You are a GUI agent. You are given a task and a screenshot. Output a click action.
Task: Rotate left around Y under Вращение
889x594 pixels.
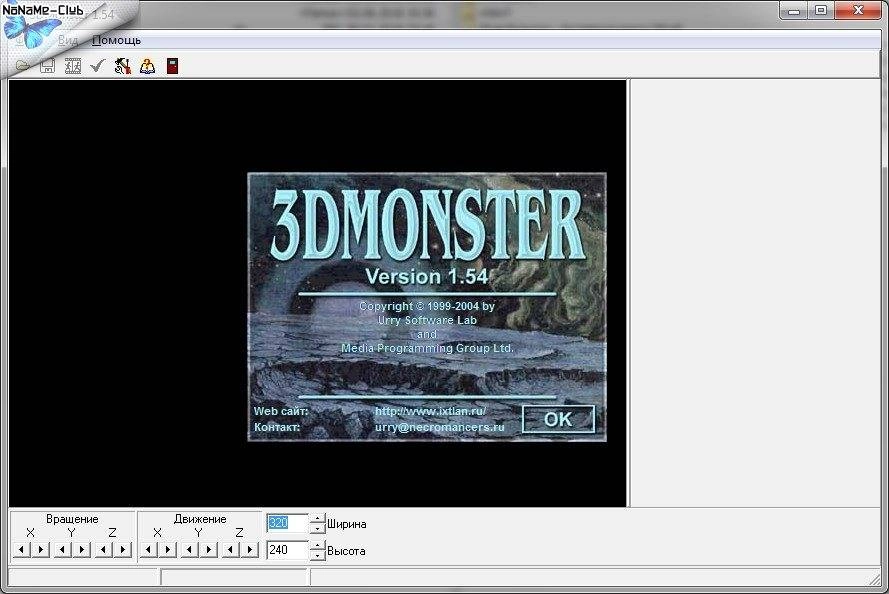click(x=62, y=549)
